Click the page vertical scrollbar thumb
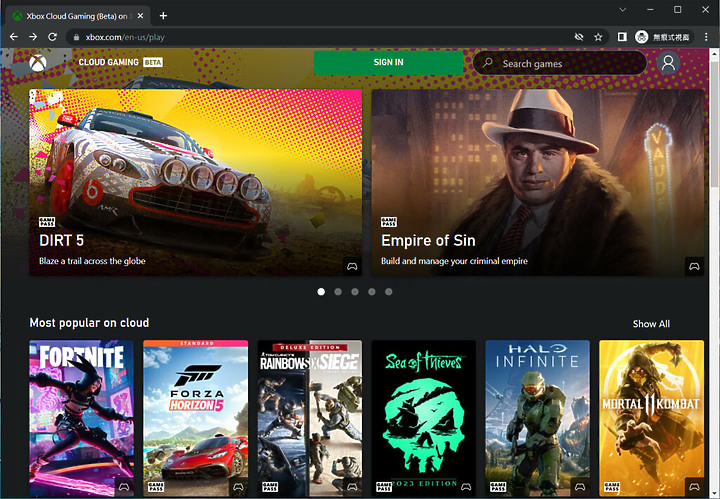Screen dimensions: 720x499 [x=714, y=124]
